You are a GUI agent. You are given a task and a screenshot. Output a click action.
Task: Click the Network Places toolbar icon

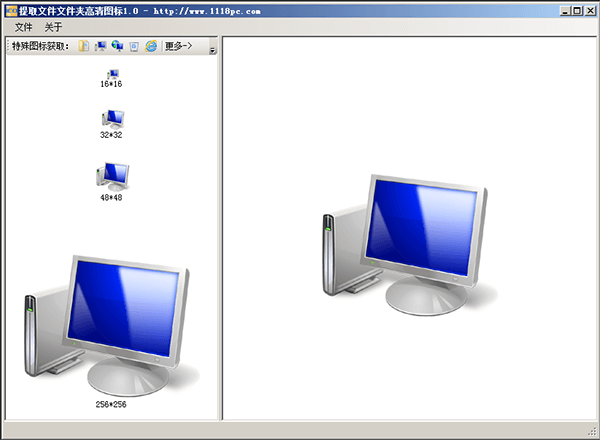coord(117,46)
